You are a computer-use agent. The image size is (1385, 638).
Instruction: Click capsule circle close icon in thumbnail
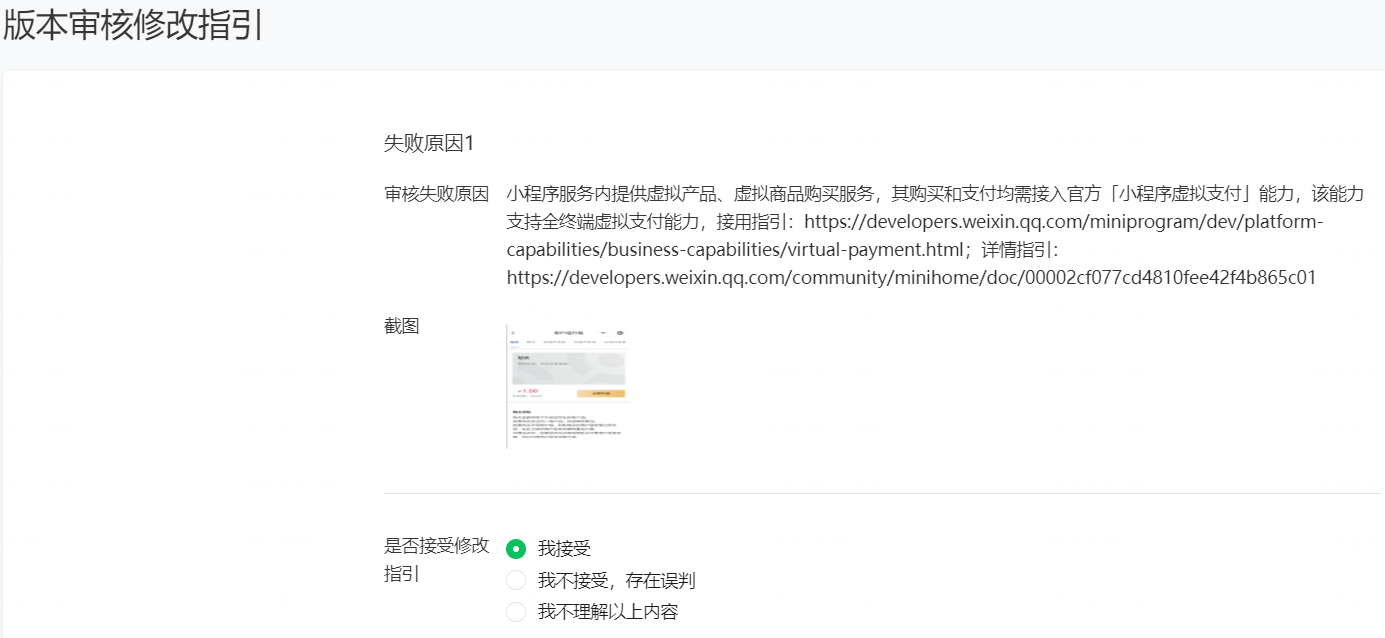coord(621,332)
